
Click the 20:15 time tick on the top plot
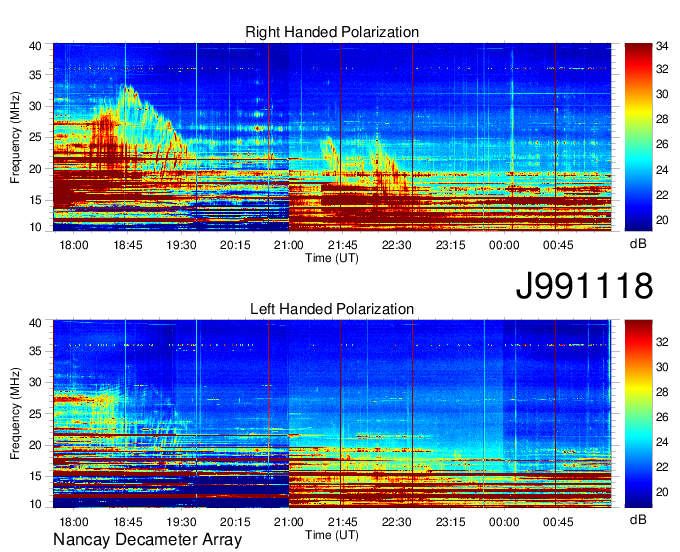click(235, 245)
